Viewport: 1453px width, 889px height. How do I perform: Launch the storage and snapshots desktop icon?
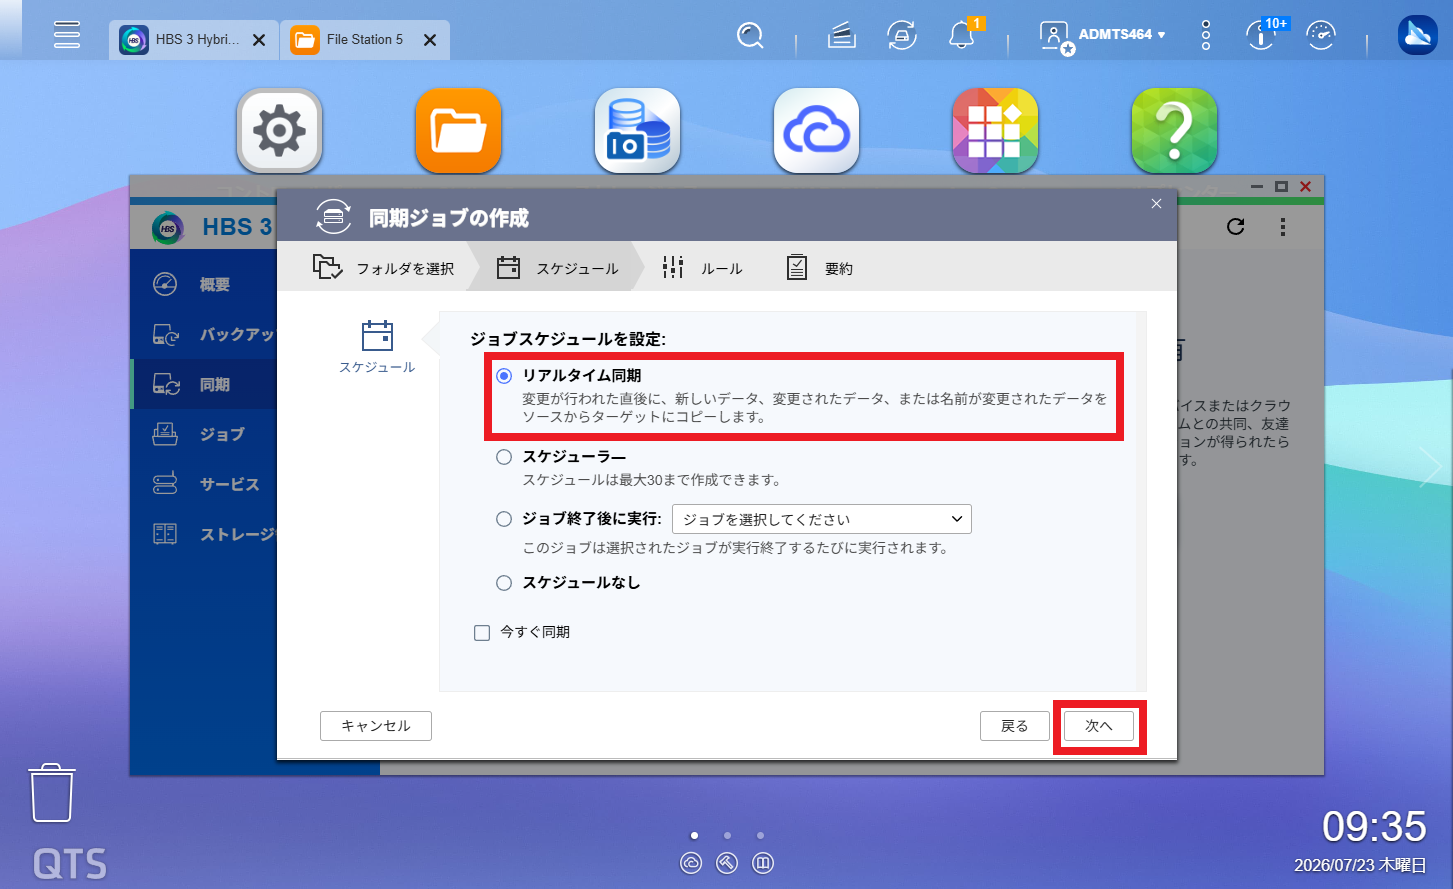637,131
